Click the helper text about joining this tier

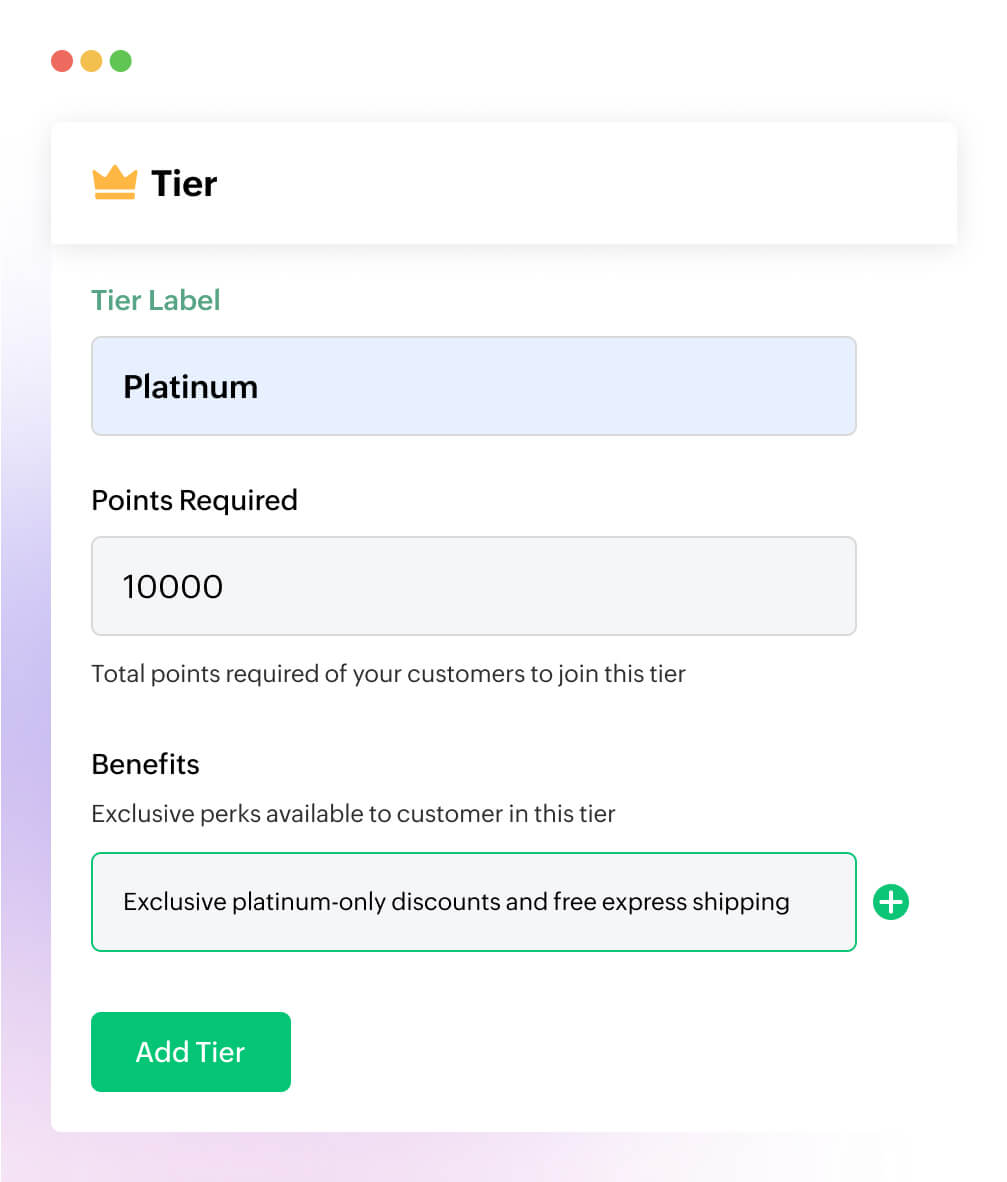pos(388,674)
